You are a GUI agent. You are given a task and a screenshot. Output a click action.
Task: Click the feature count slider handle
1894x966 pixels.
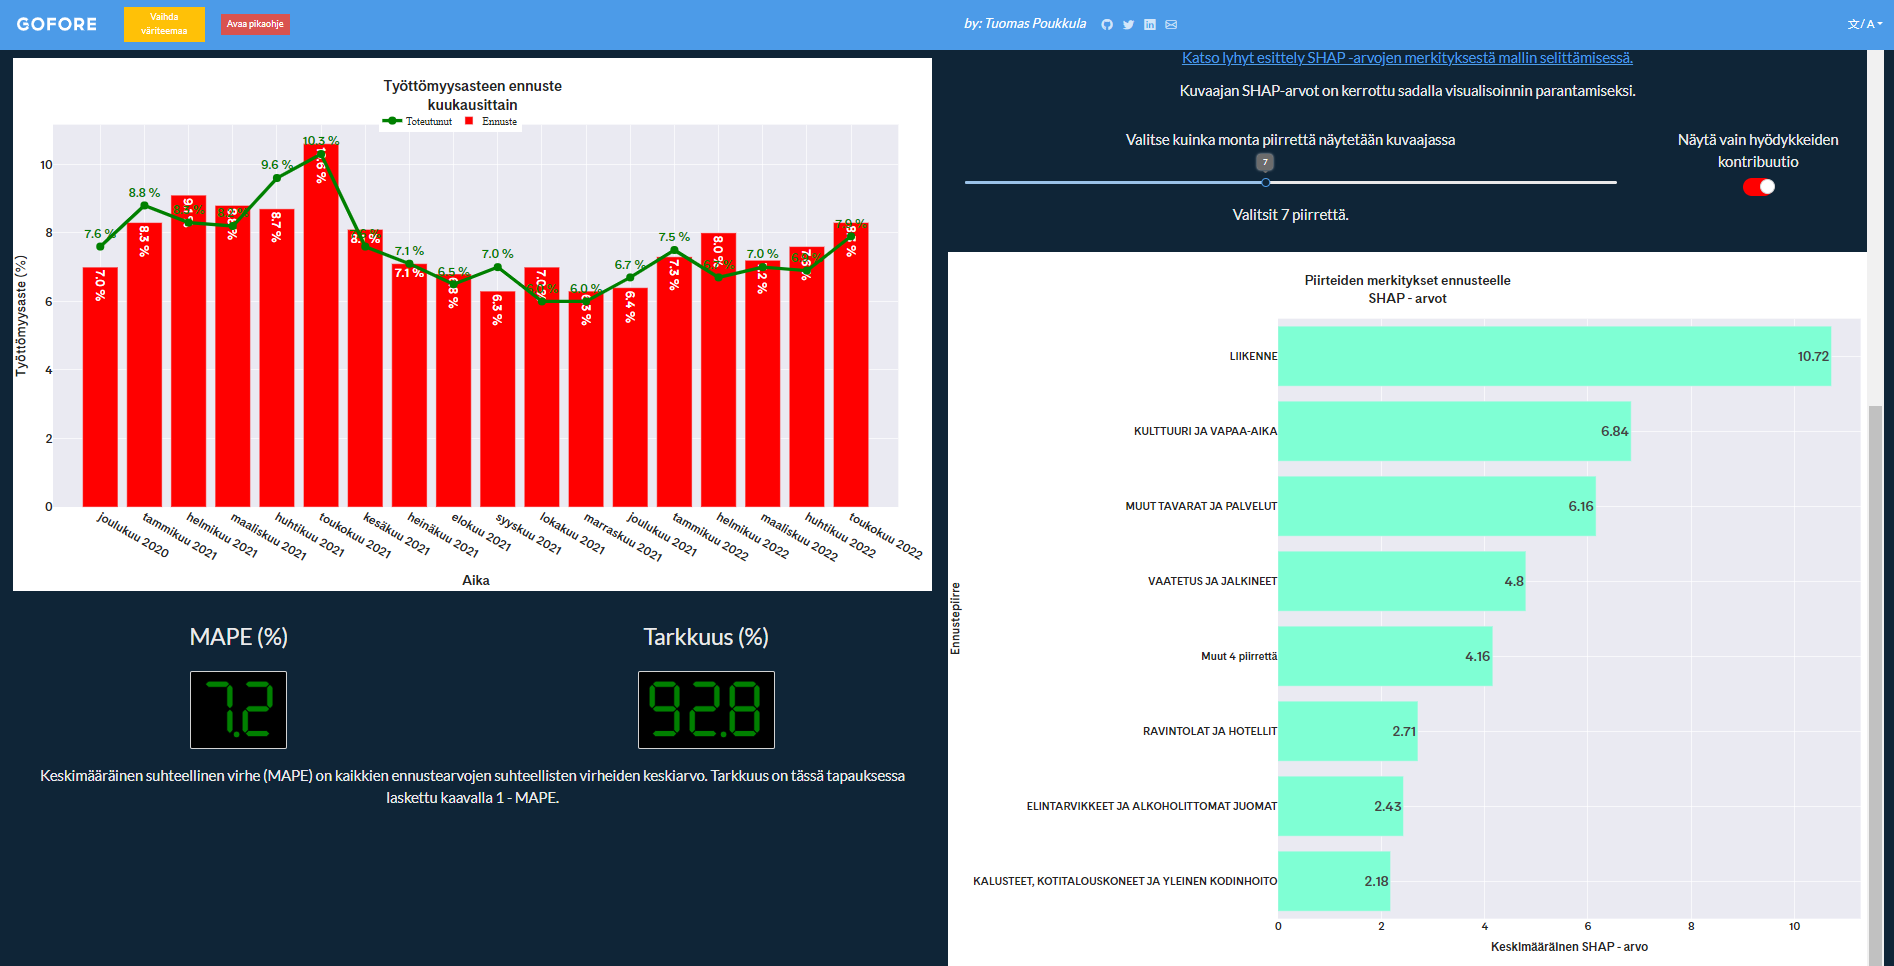1265,183
